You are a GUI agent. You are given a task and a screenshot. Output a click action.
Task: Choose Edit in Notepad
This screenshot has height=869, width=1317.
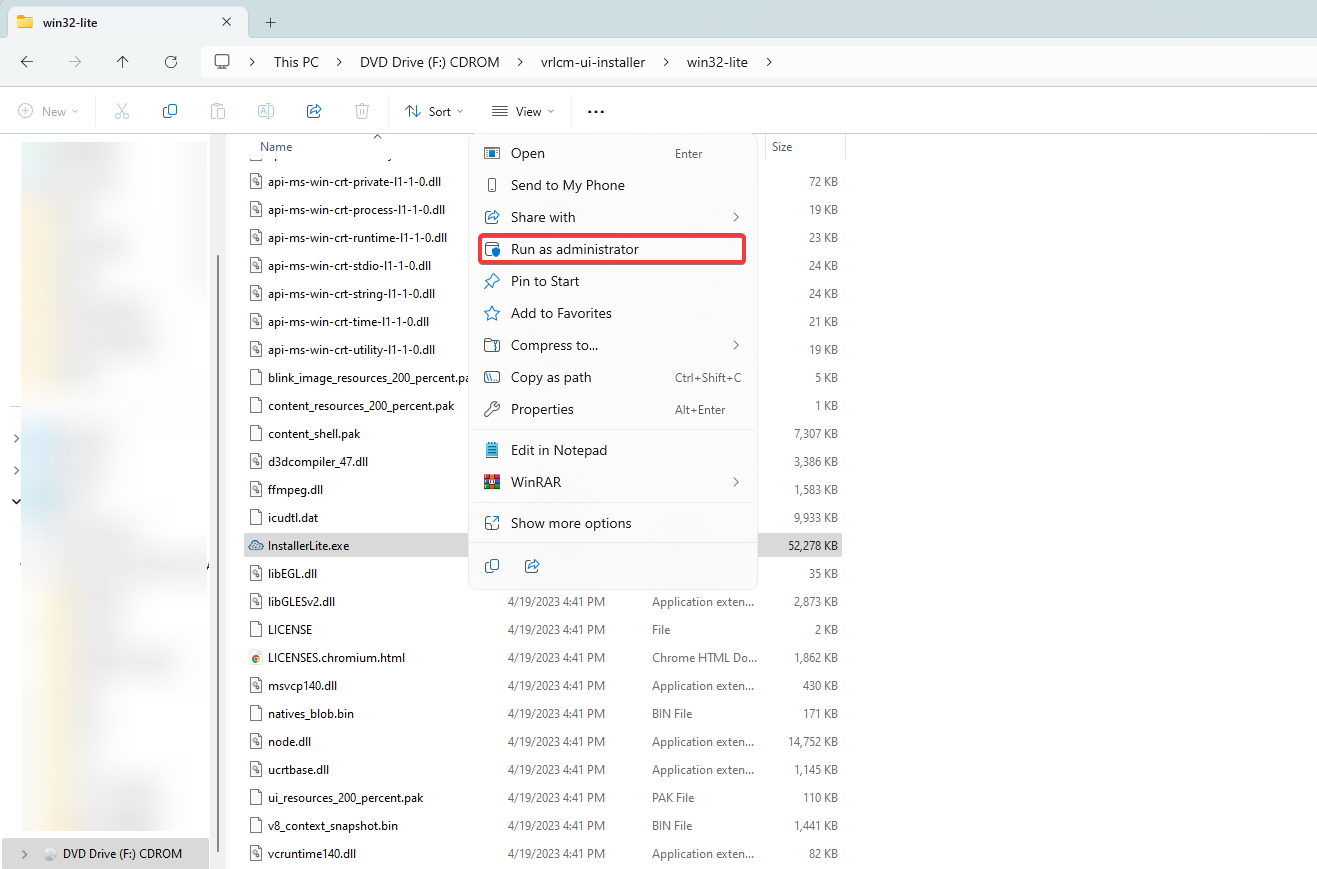[x=613, y=450]
